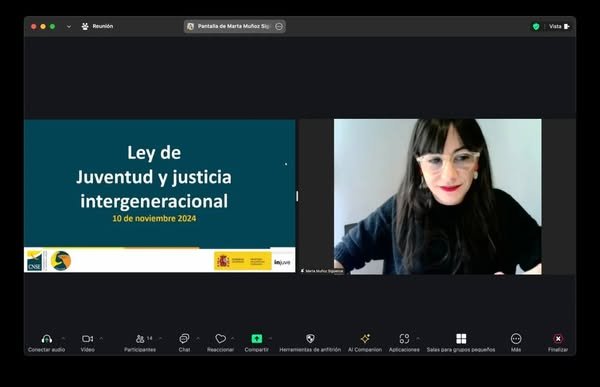The image size is (600, 387).
Task: Click the CNSE logo on the slide
Action: coord(36,261)
